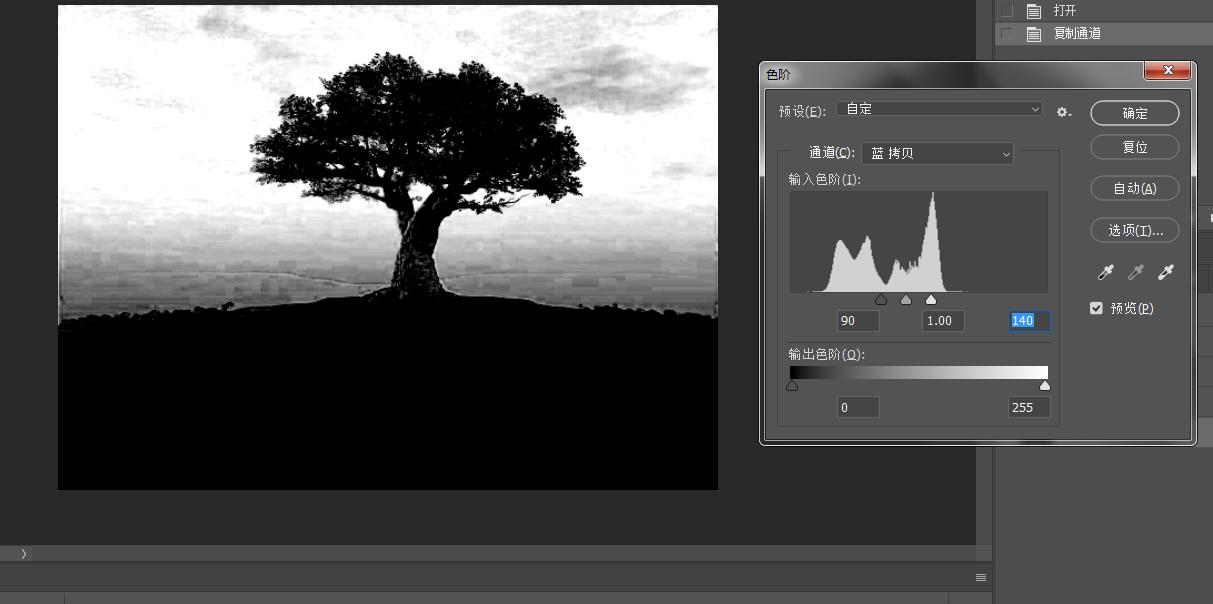The width and height of the screenshot is (1213, 604).
Task: Click the input black point slider
Action: tap(881, 299)
